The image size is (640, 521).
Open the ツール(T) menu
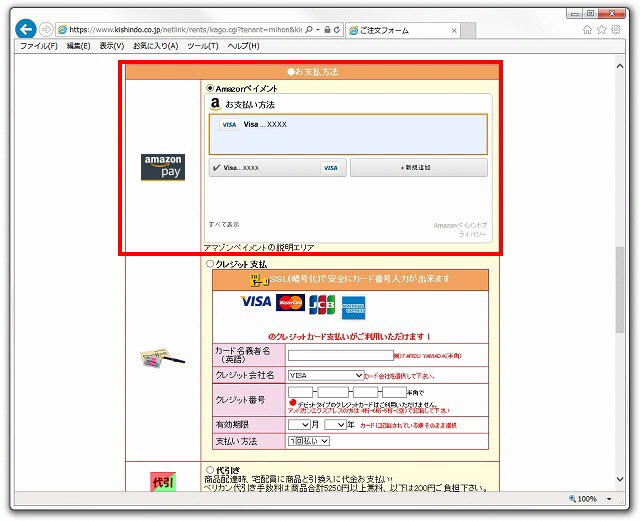click(202, 46)
